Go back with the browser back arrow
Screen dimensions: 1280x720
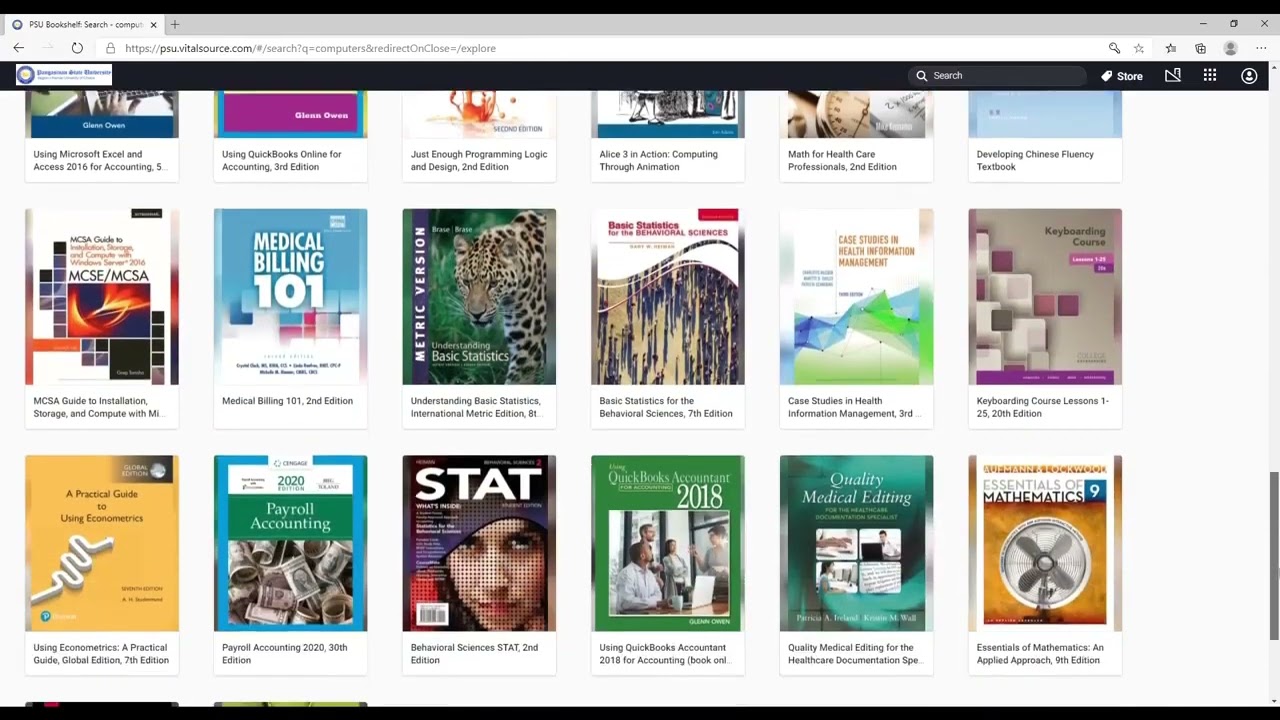[x=18, y=48]
